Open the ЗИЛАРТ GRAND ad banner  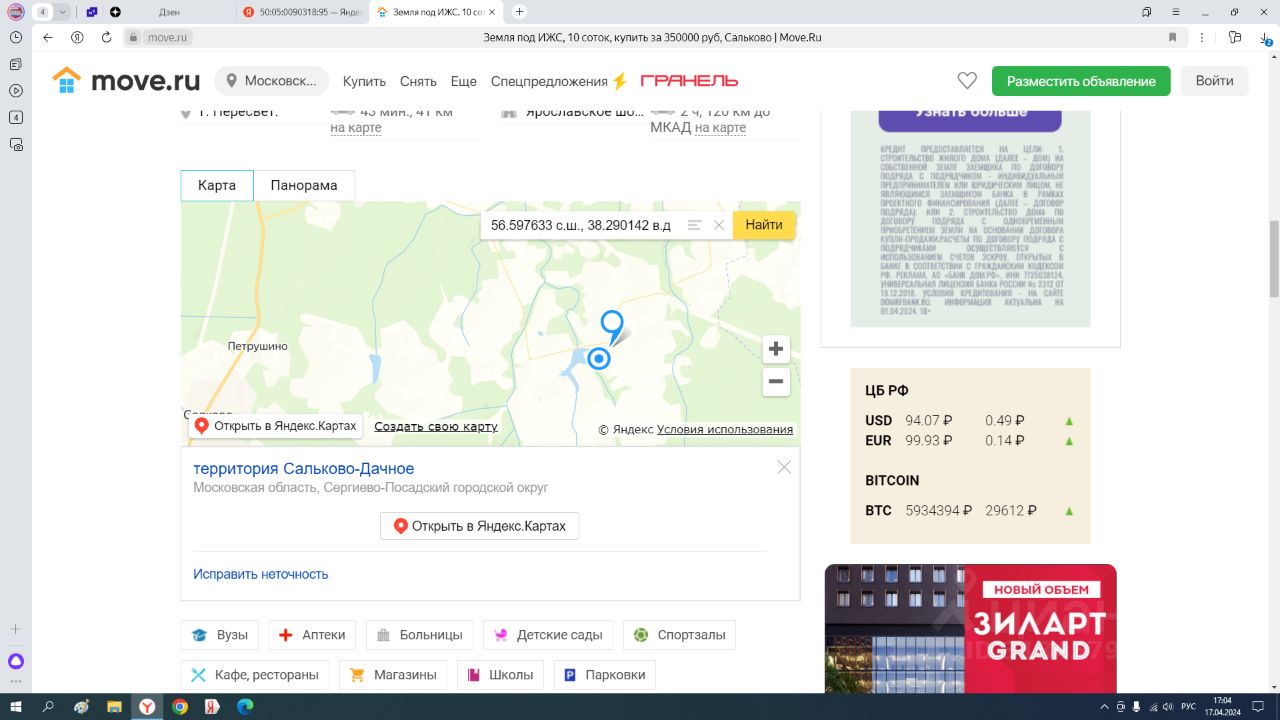pos(970,629)
